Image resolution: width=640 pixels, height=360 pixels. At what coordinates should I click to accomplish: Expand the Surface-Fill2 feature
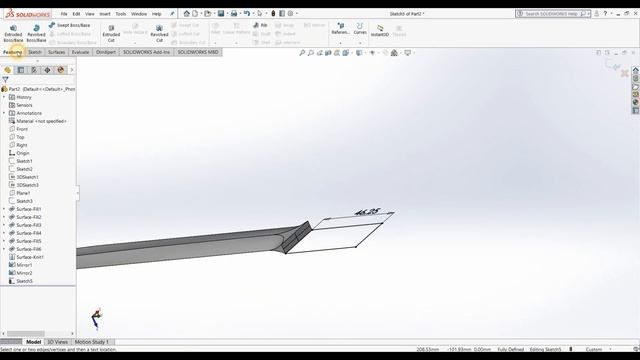tap(4, 217)
